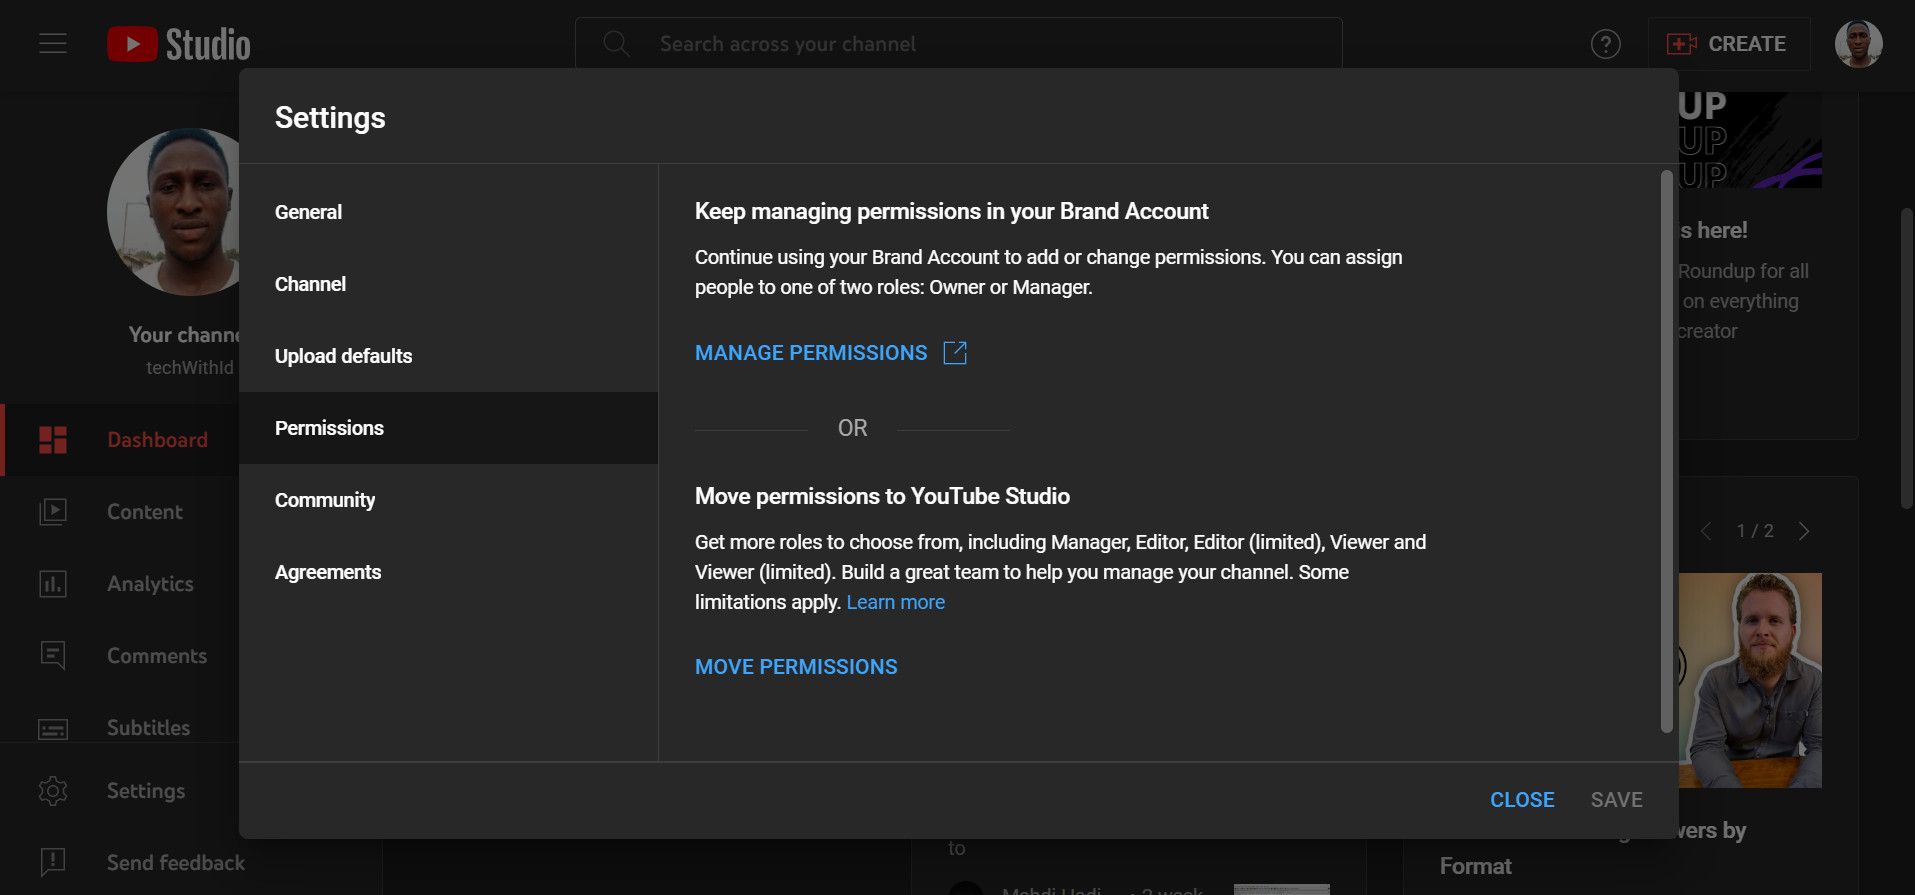
Task: Open the Learn more link
Action: (x=895, y=602)
